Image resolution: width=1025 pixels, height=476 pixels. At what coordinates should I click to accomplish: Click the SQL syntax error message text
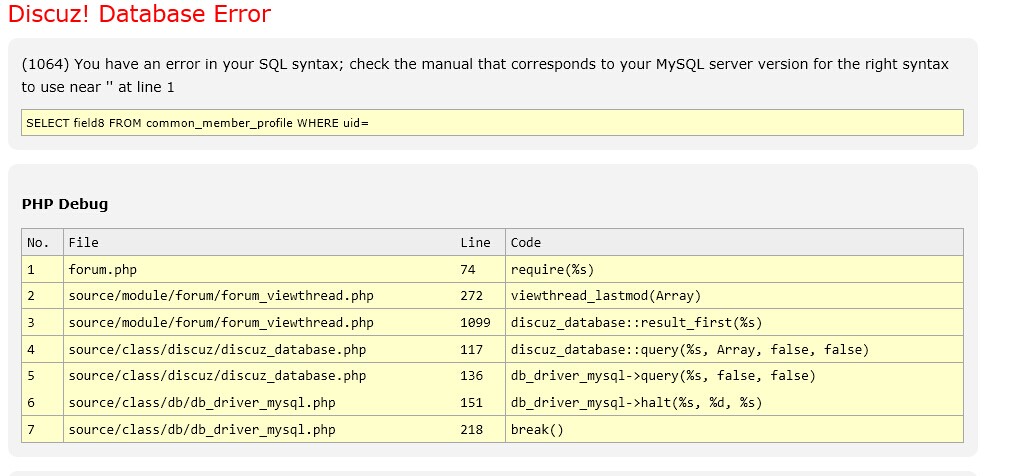[x=484, y=75]
